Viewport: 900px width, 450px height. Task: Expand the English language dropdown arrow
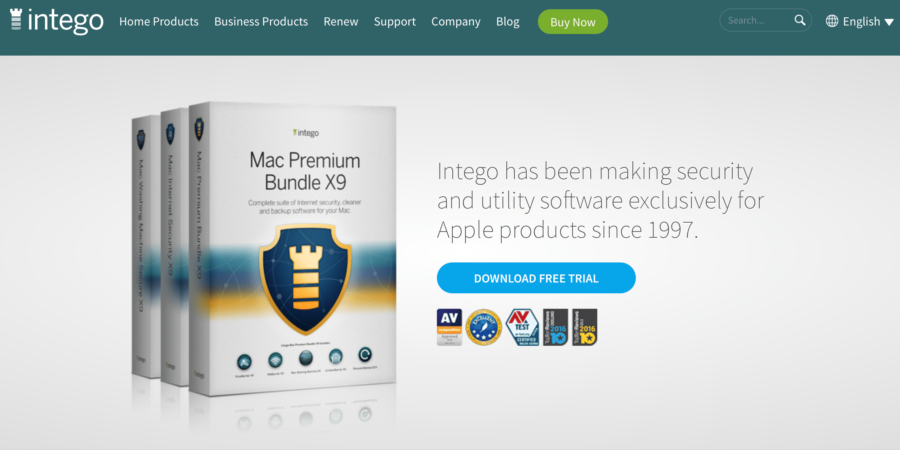[x=889, y=22]
